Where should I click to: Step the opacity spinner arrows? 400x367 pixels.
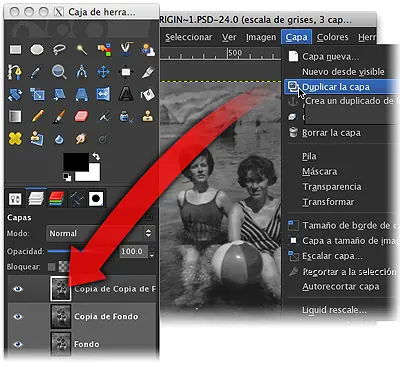click(152, 251)
